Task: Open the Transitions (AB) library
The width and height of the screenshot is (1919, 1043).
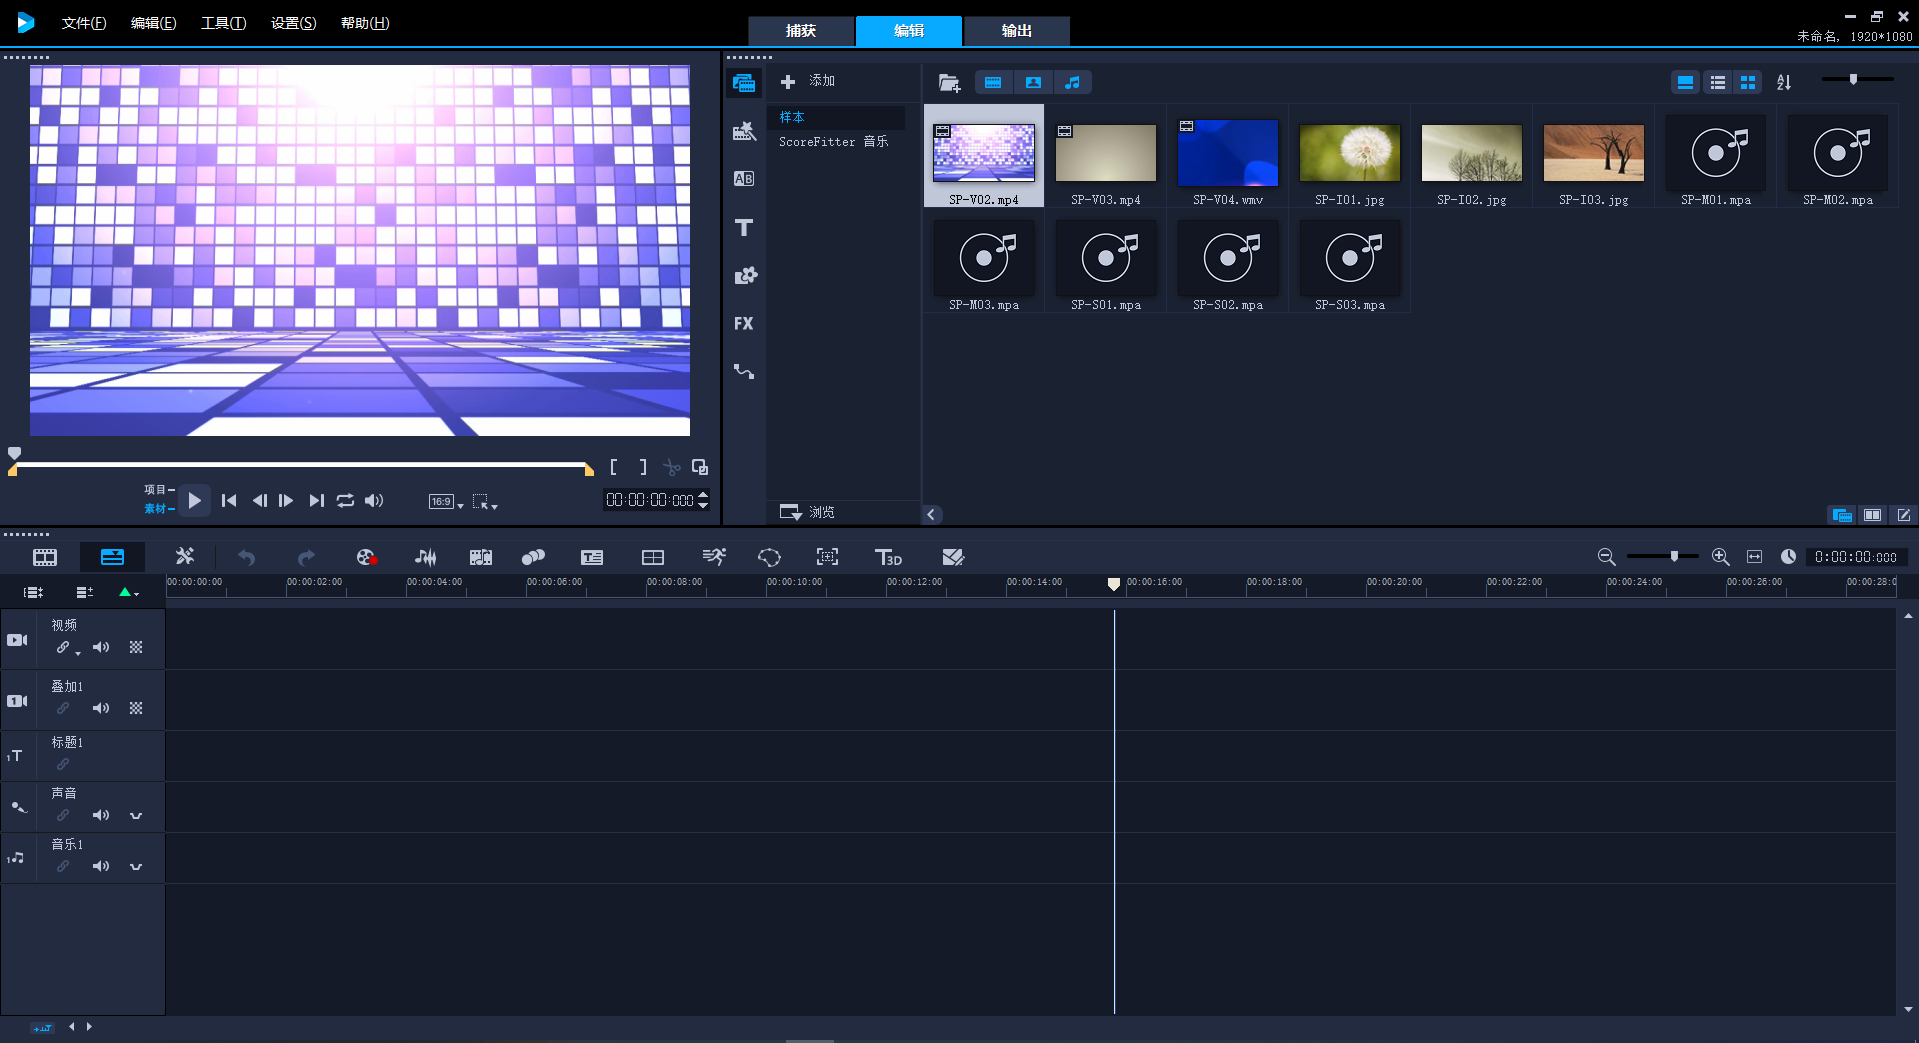Action: tap(744, 179)
